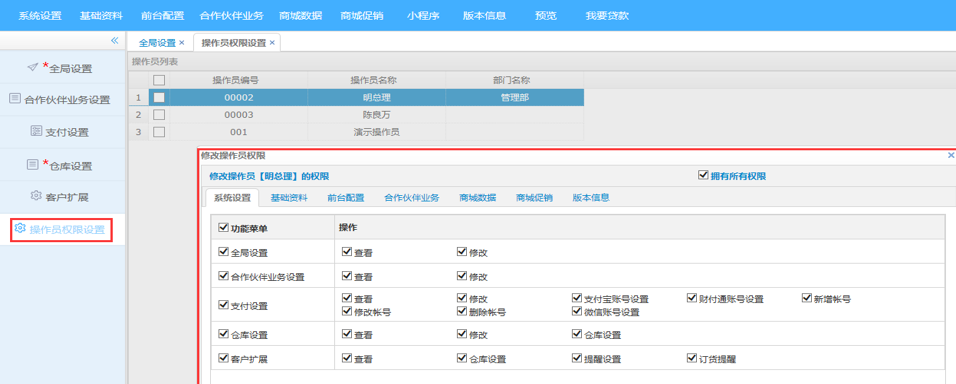Check the row checkbox for operator 00003

159,114
